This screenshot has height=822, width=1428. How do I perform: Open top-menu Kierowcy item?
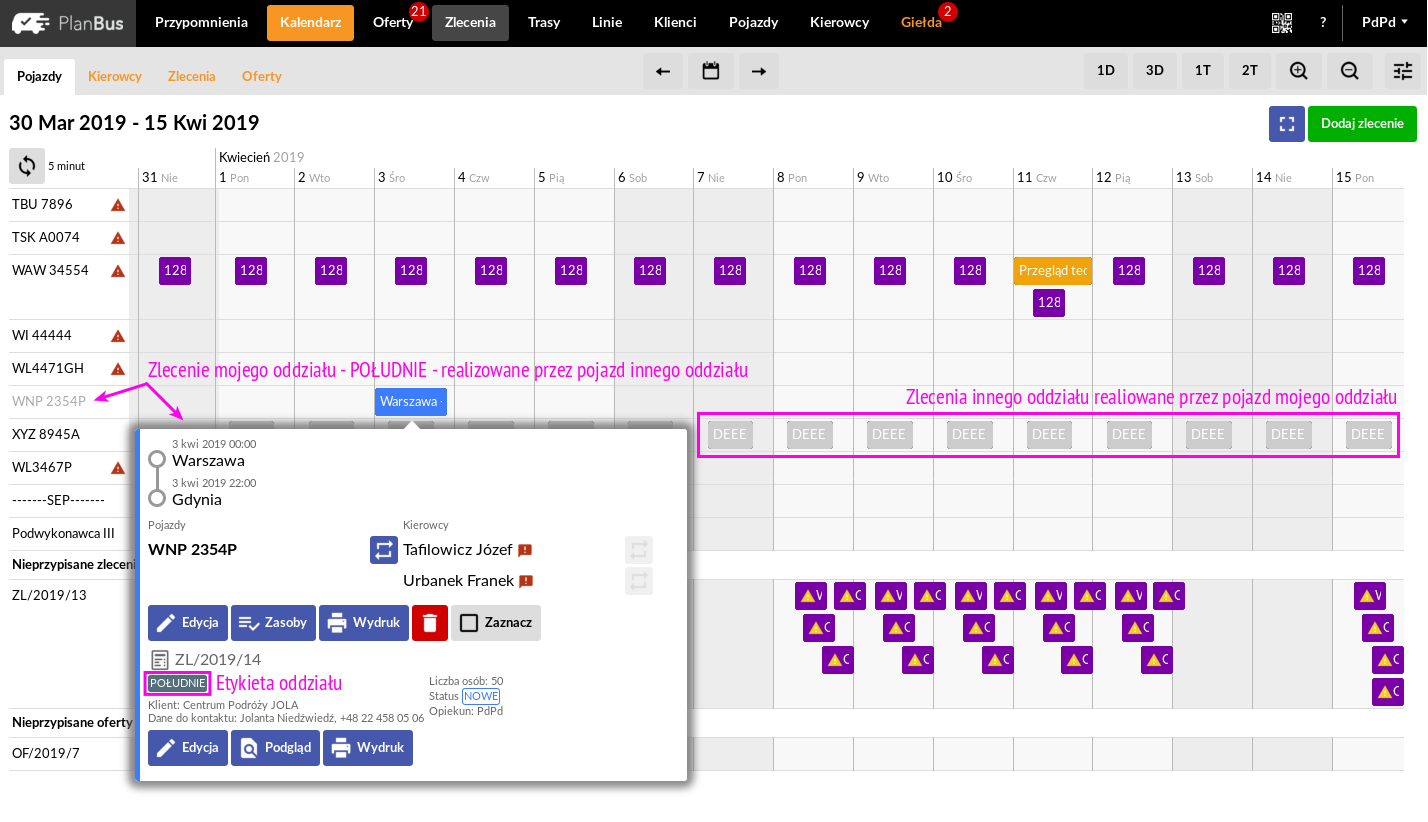839,22
